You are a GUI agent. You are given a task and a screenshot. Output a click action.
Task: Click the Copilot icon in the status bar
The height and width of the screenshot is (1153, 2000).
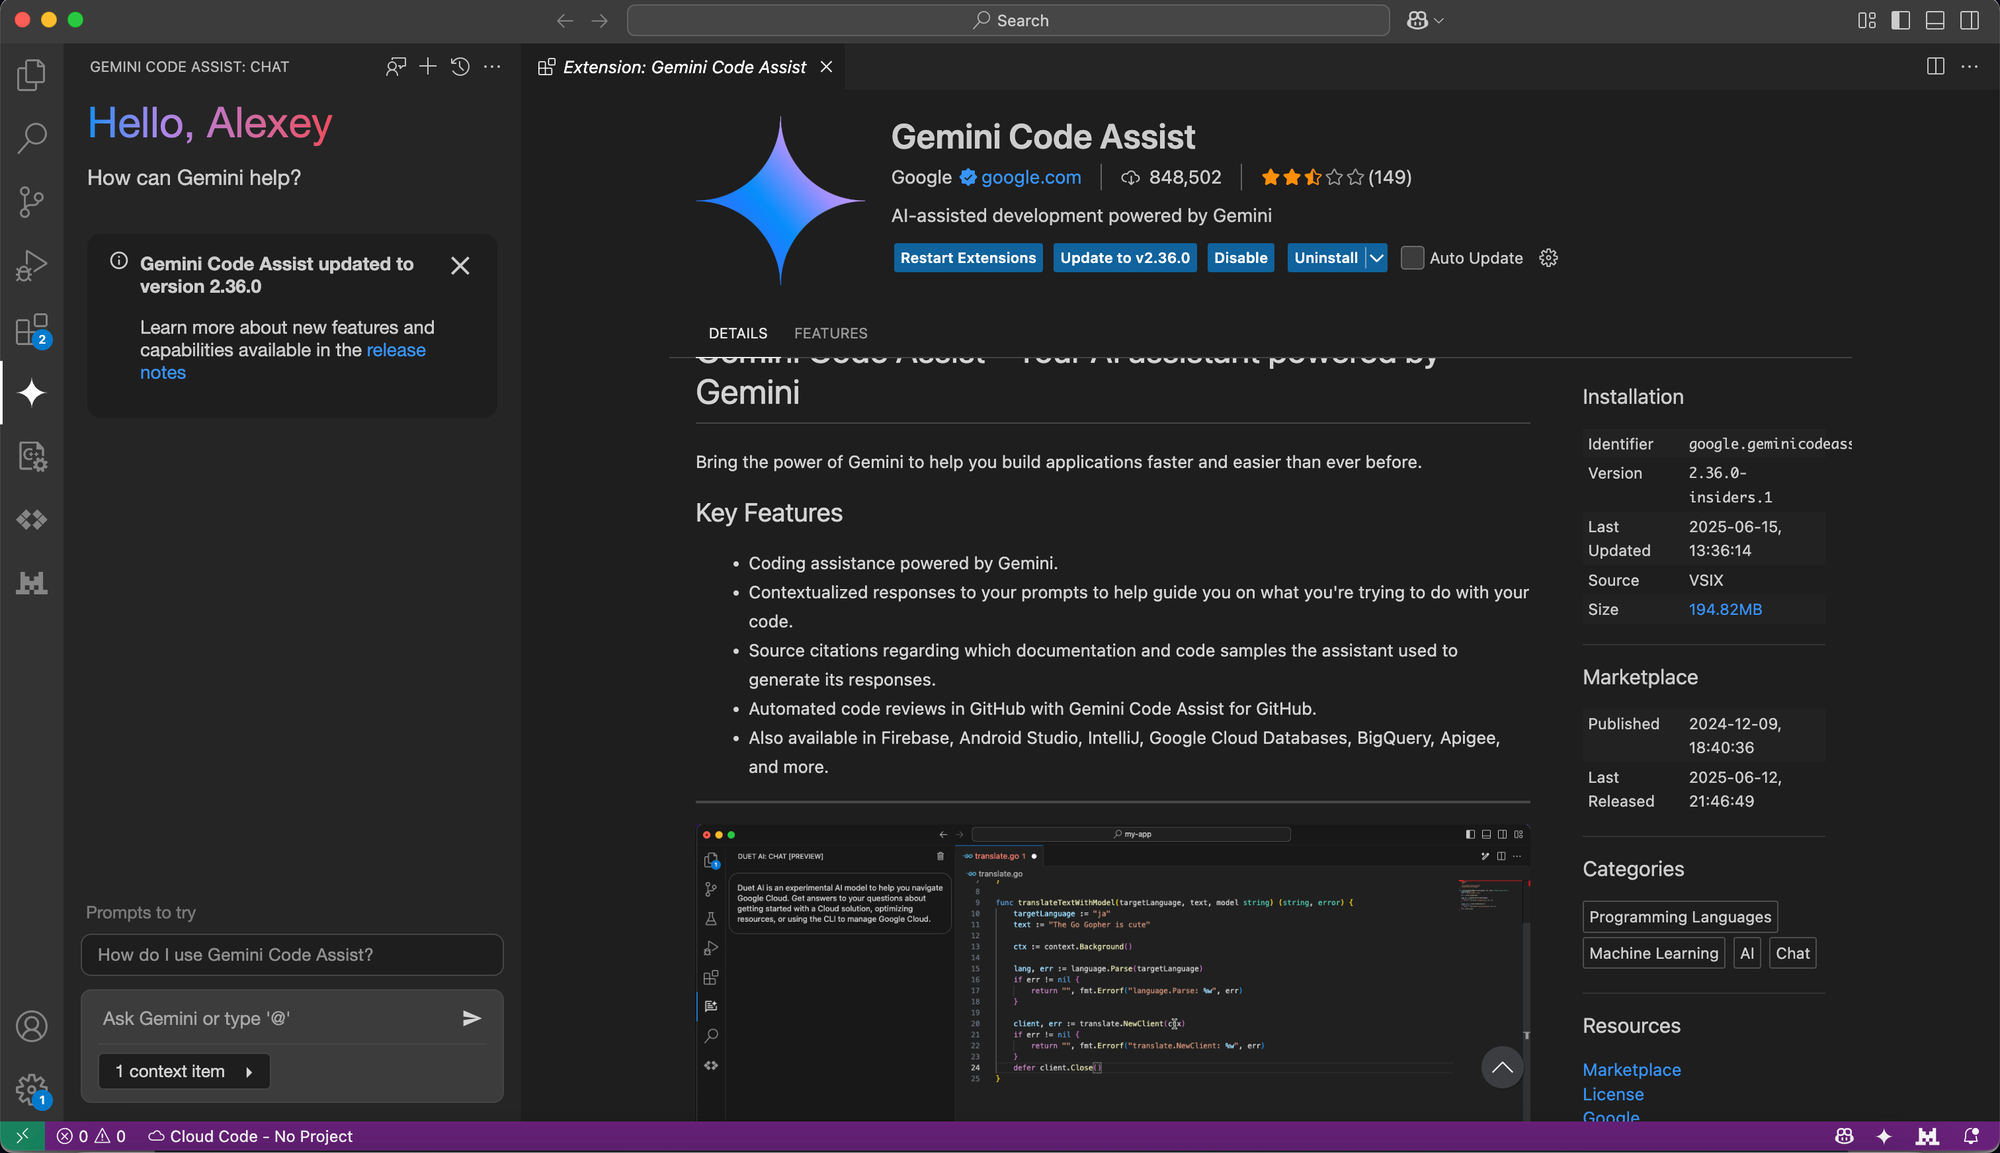pos(1845,1136)
